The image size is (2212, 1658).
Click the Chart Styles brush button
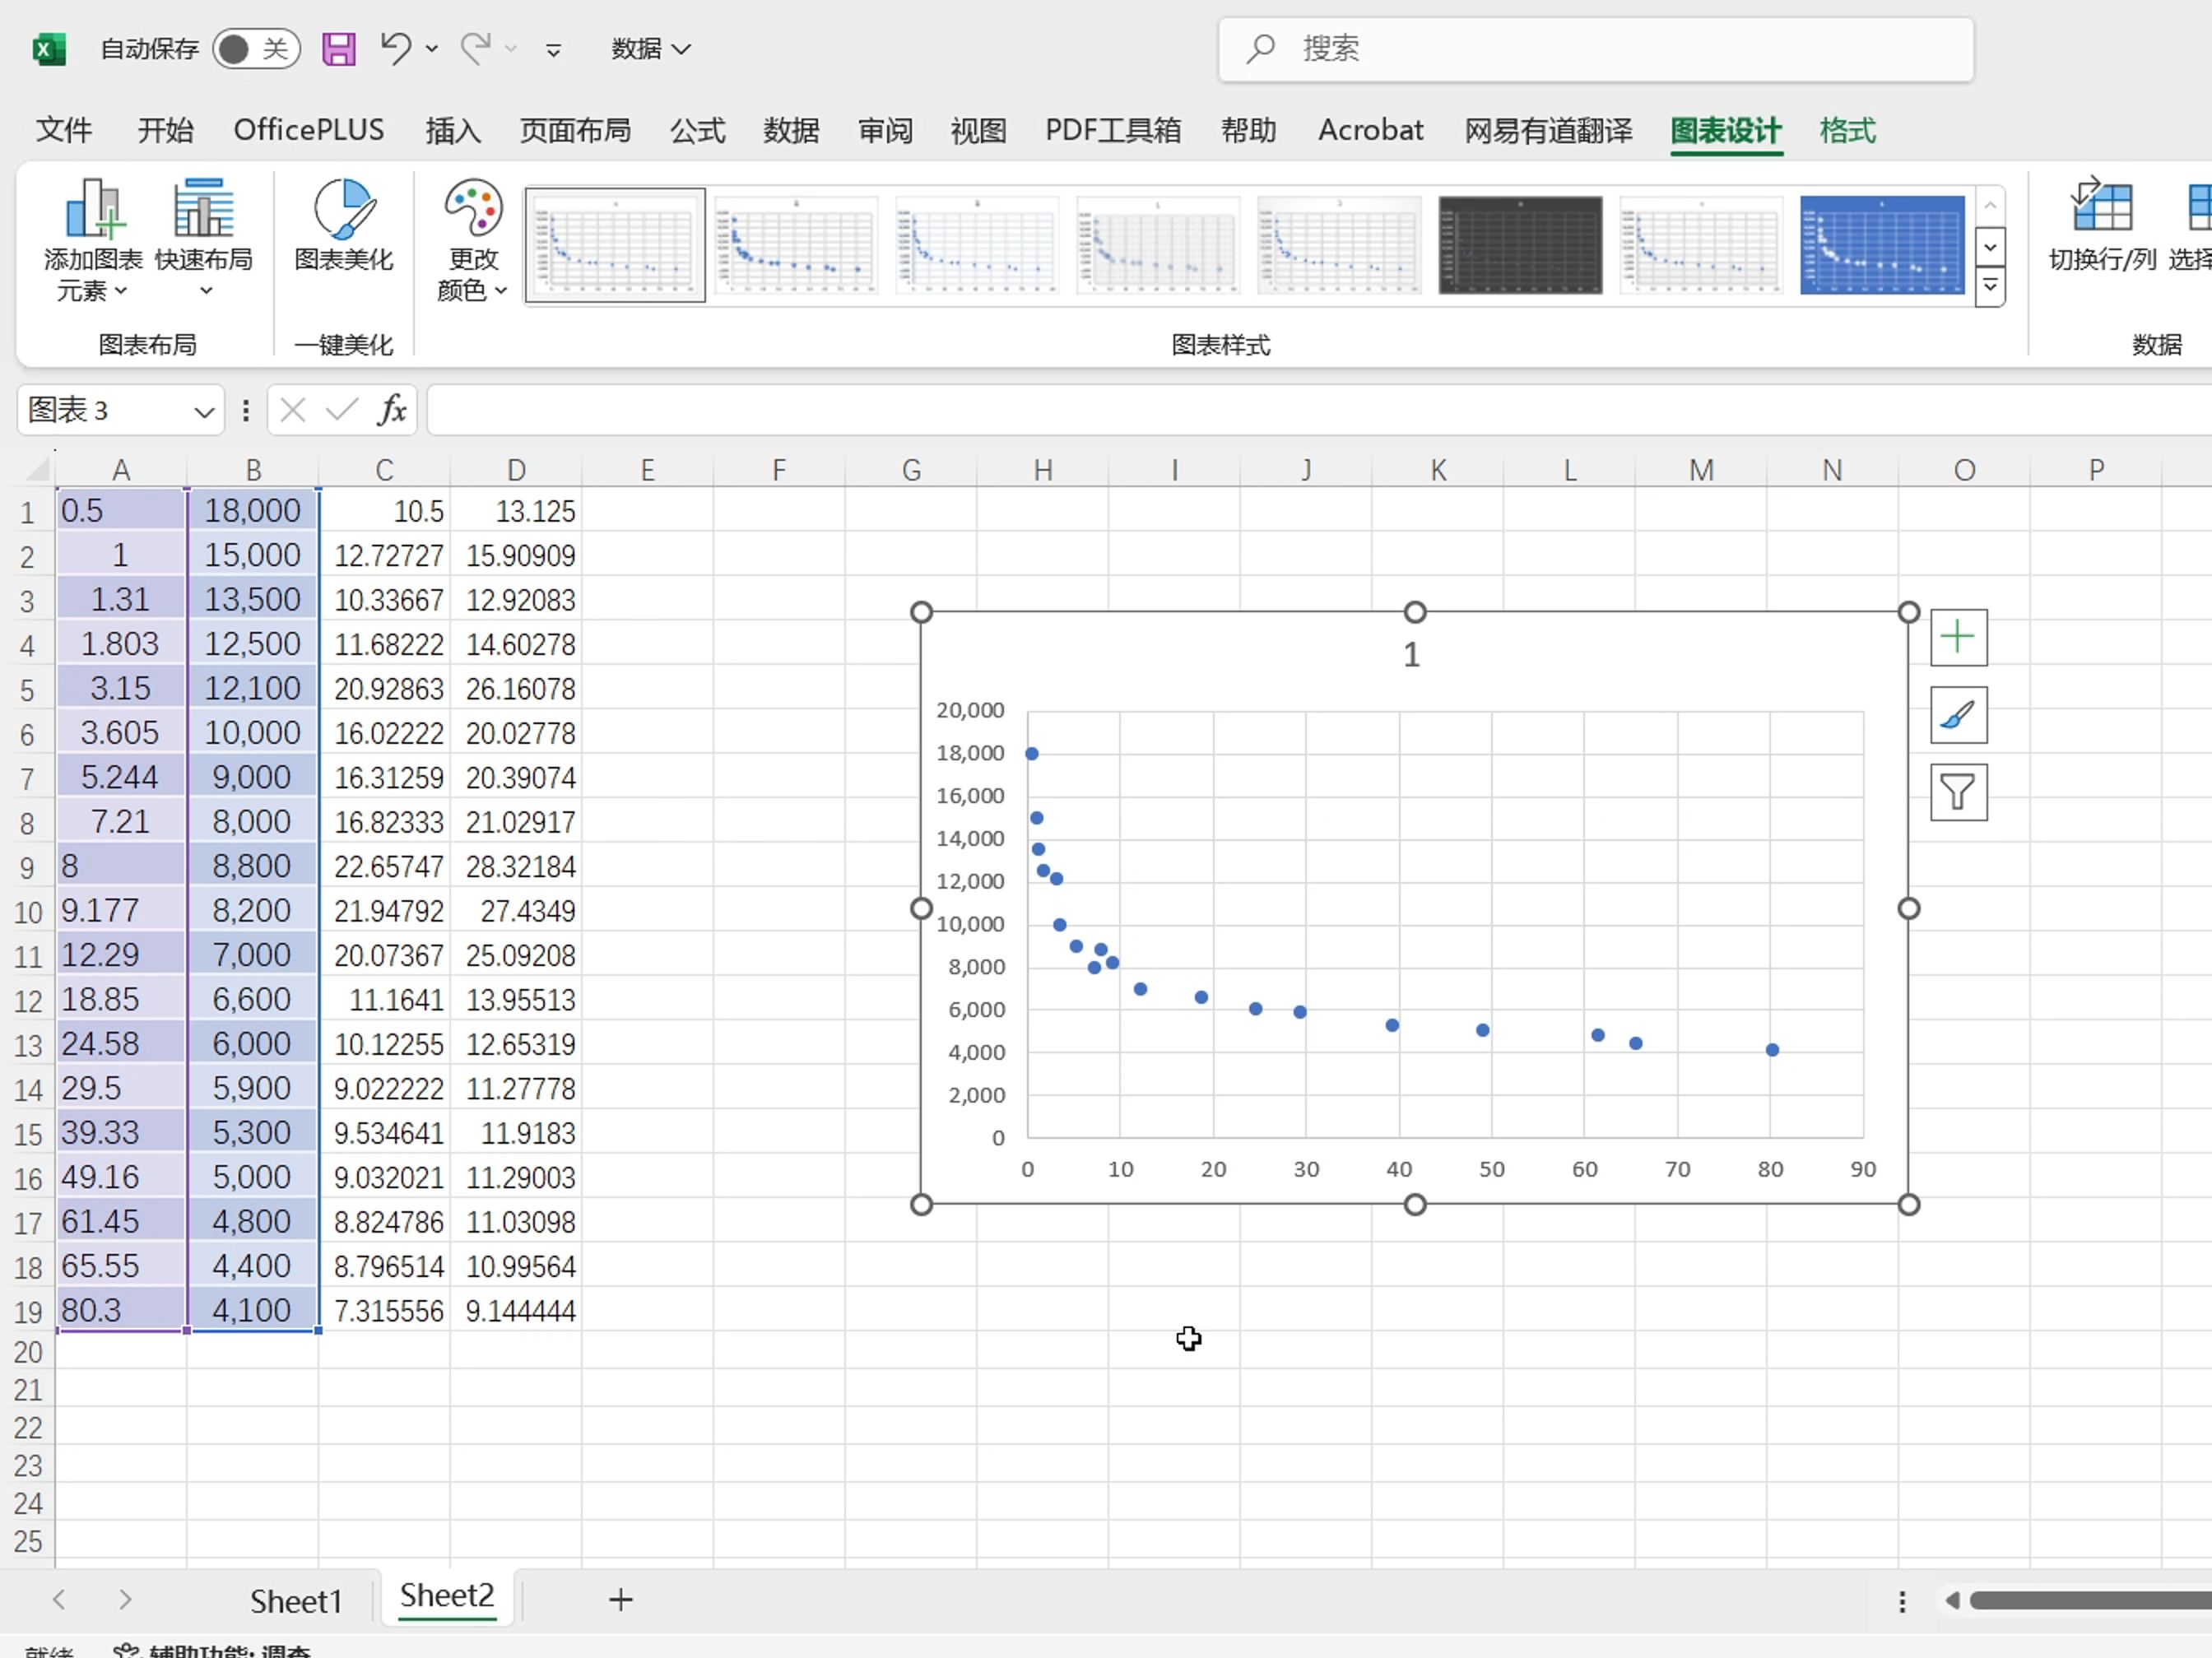coord(1958,715)
